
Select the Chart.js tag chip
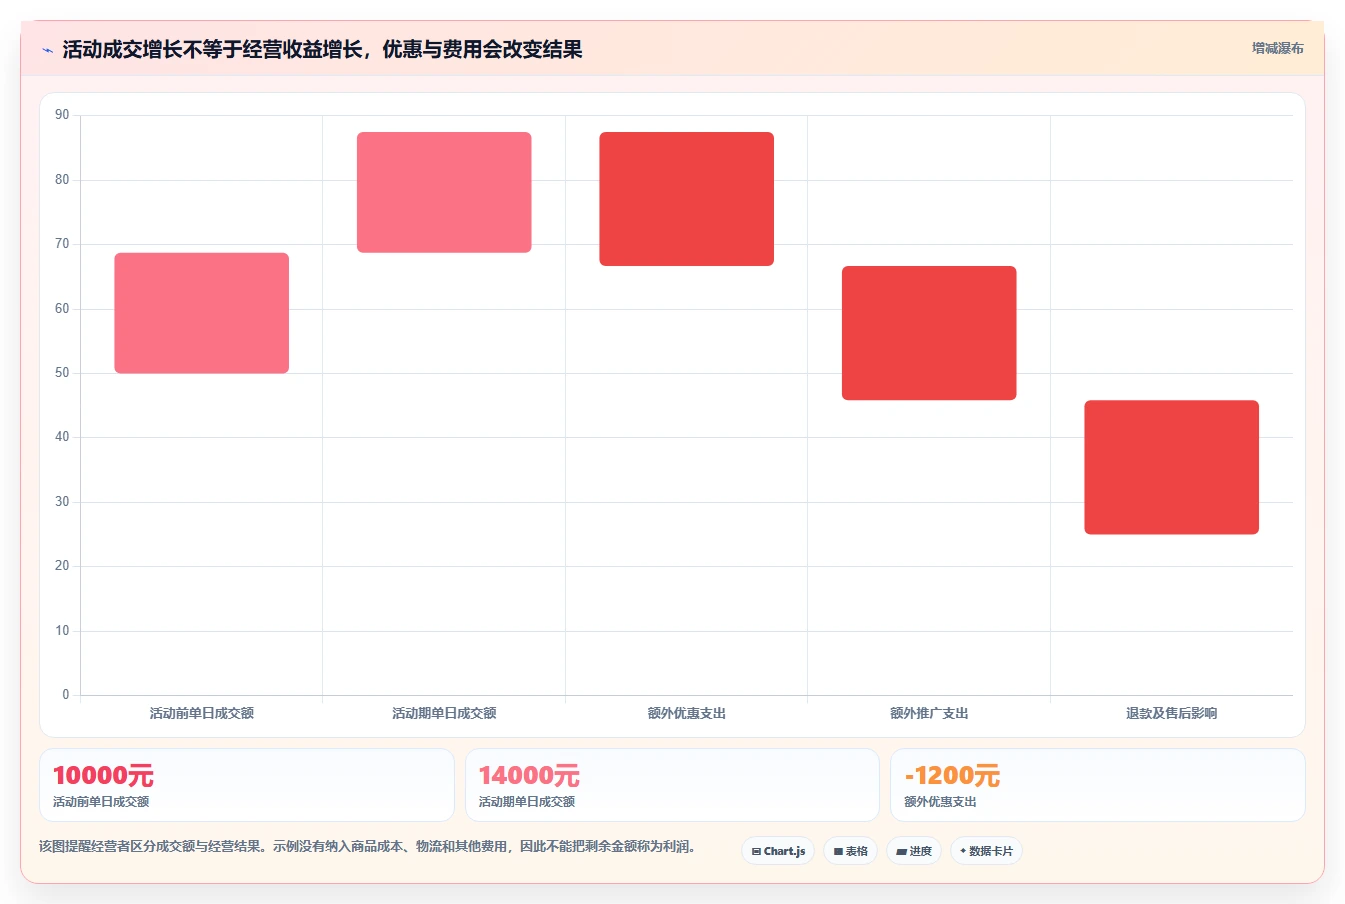[778, 851]
